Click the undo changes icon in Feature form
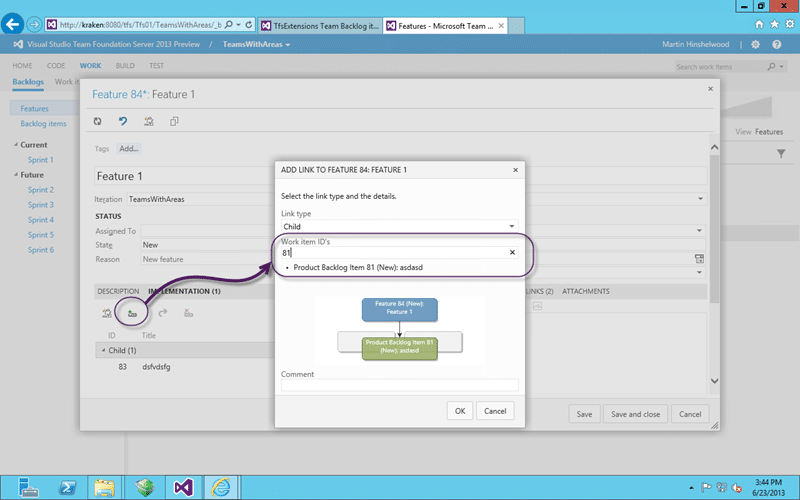 coord(123,121)
